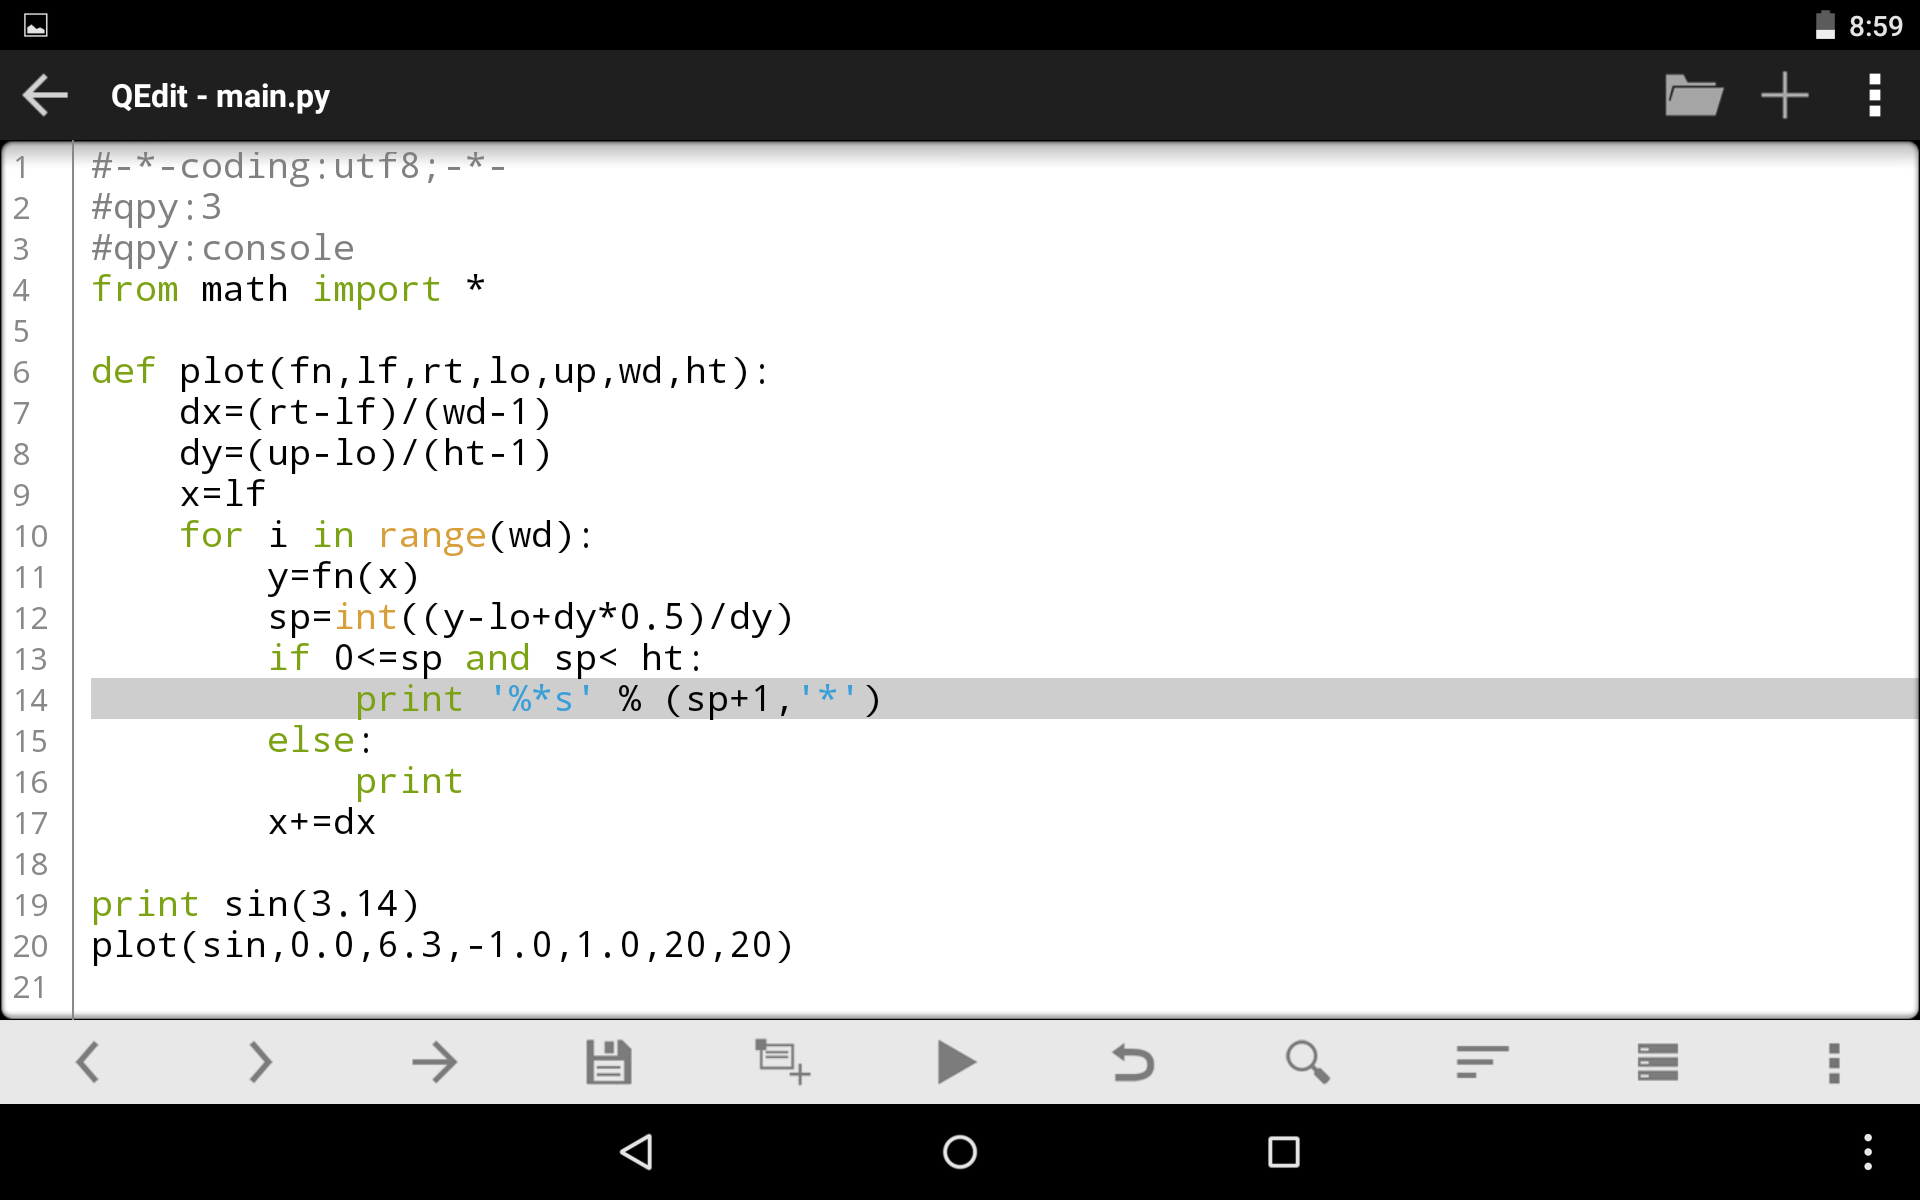
Task: Open the console list icon
Action: 1657,1062
